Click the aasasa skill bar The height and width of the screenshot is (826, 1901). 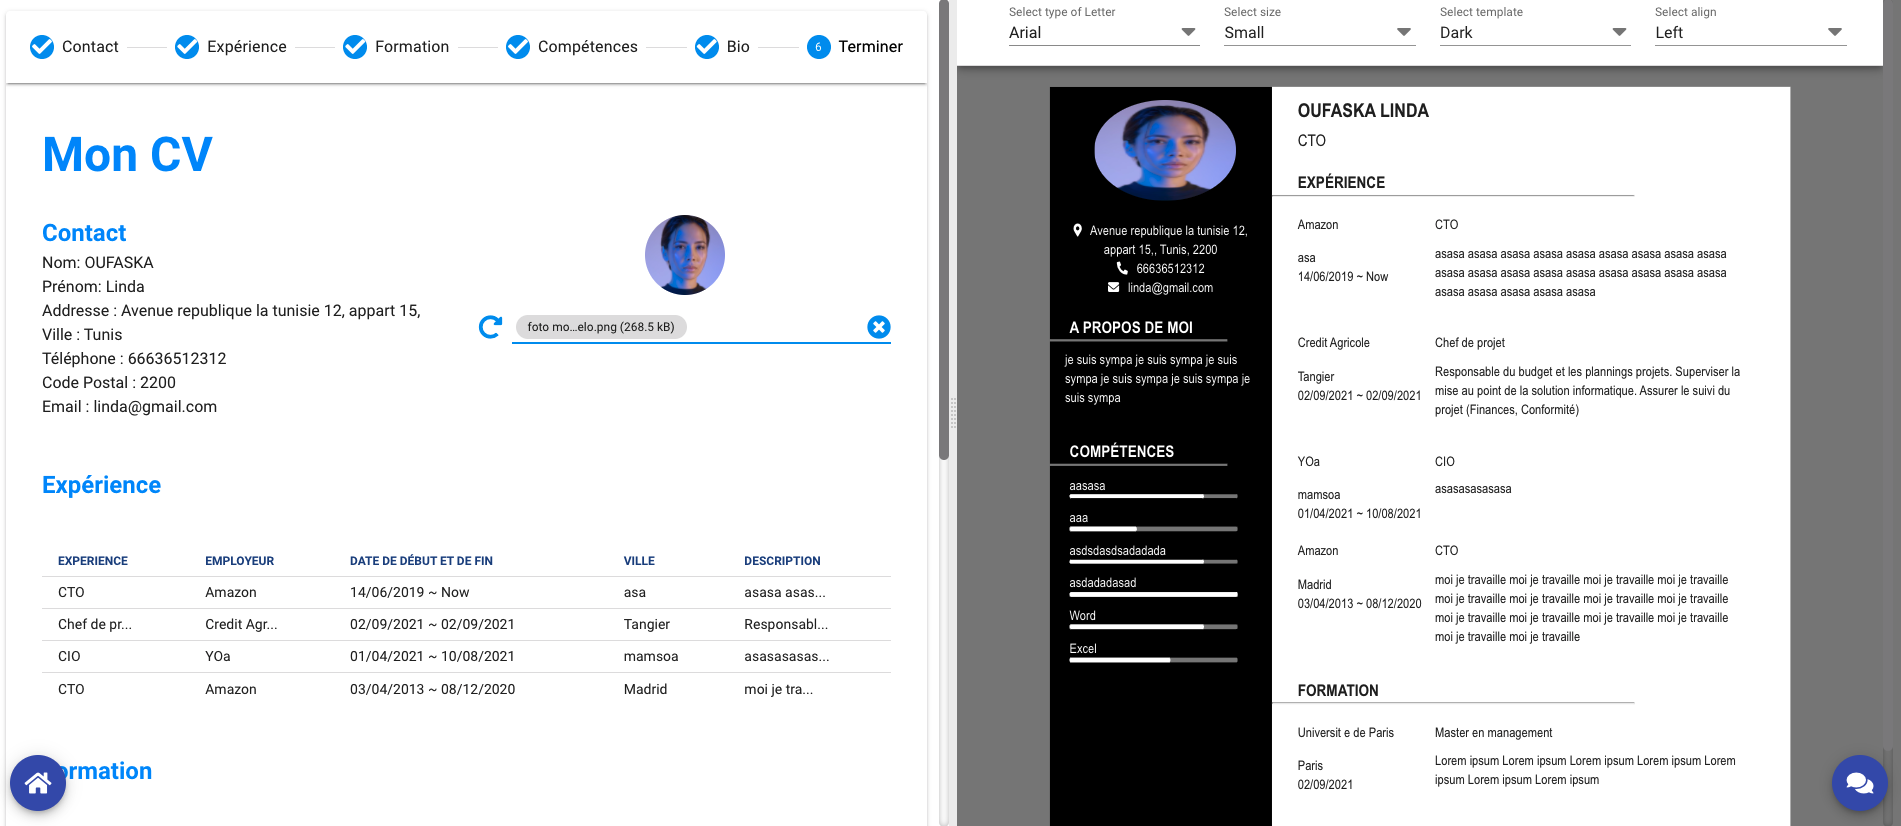[1153, 496]
